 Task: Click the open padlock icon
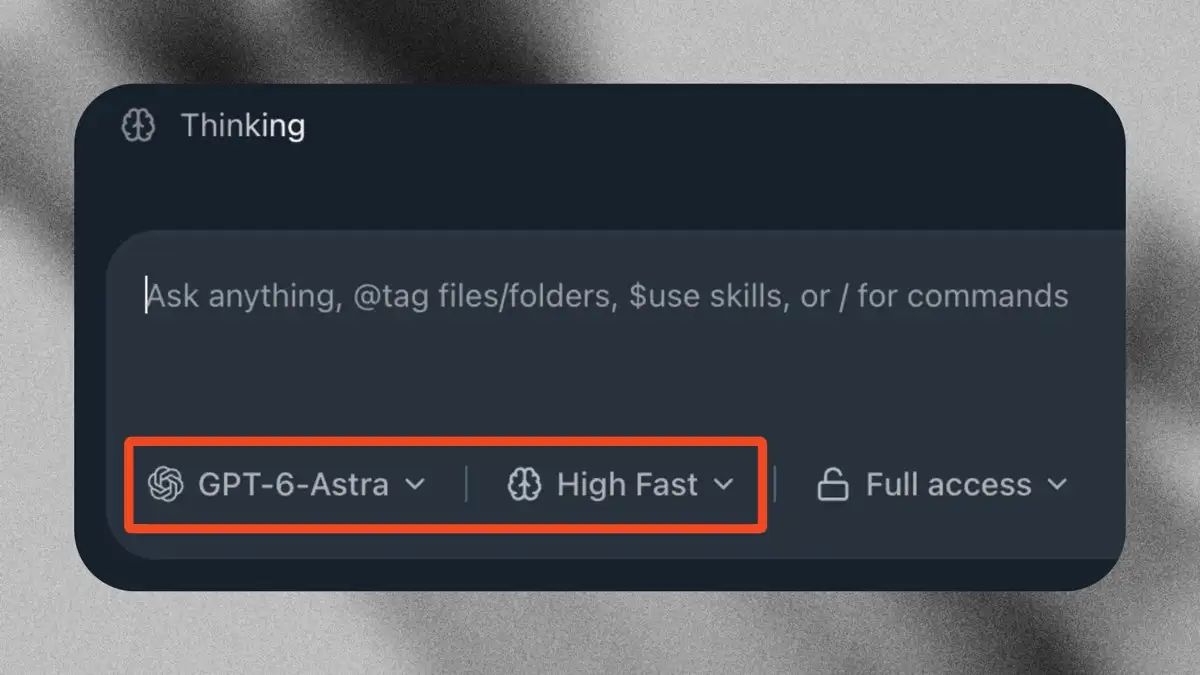[833, 485]
